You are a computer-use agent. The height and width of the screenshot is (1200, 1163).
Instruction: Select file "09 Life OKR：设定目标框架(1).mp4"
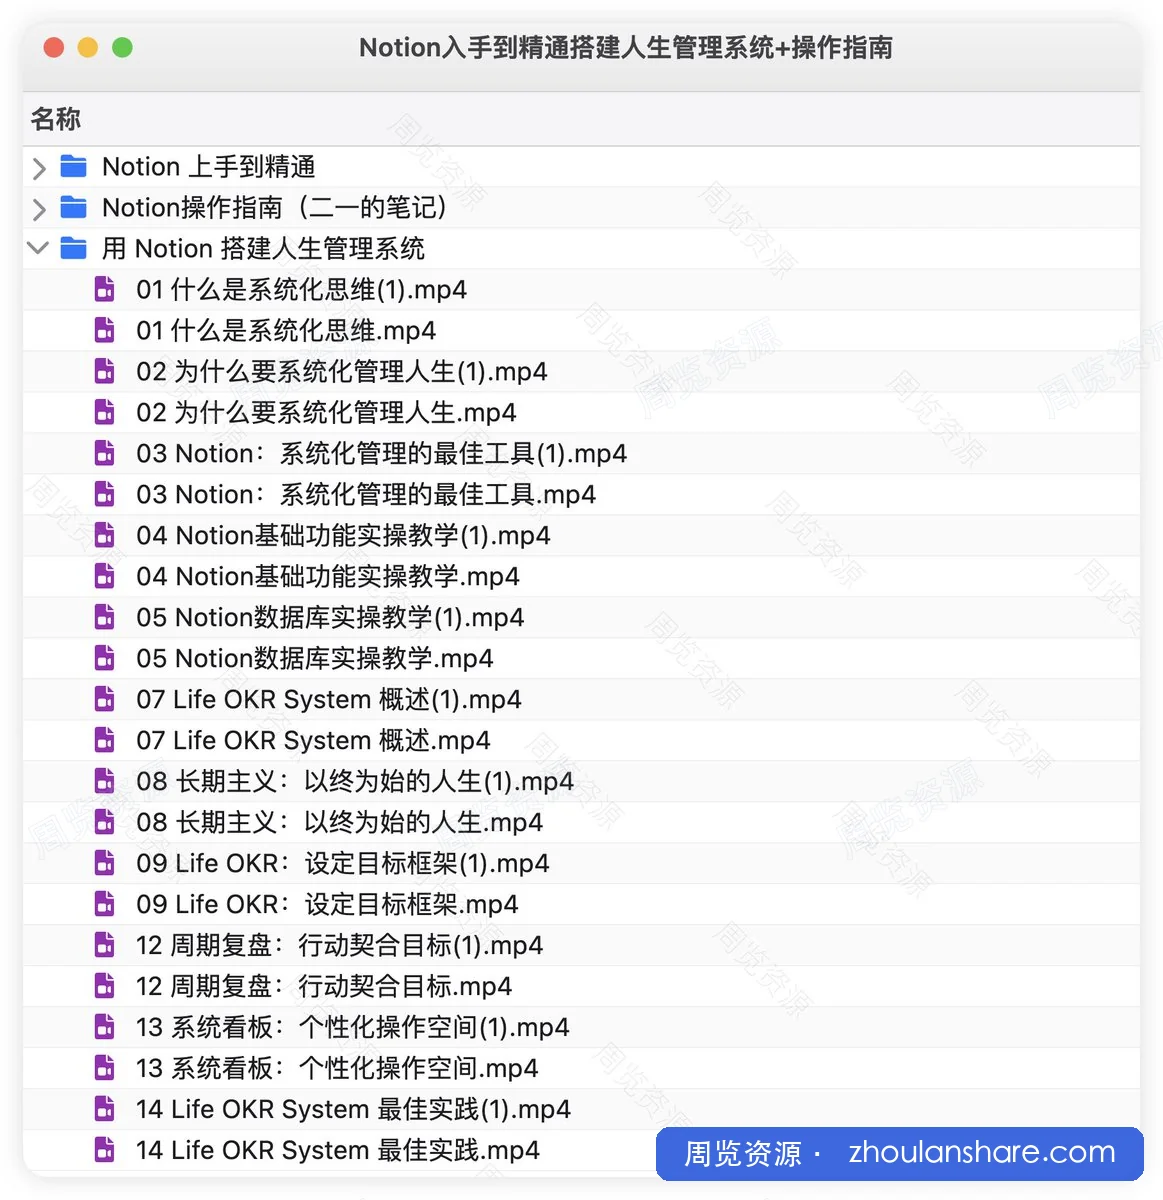coord(343,863)
